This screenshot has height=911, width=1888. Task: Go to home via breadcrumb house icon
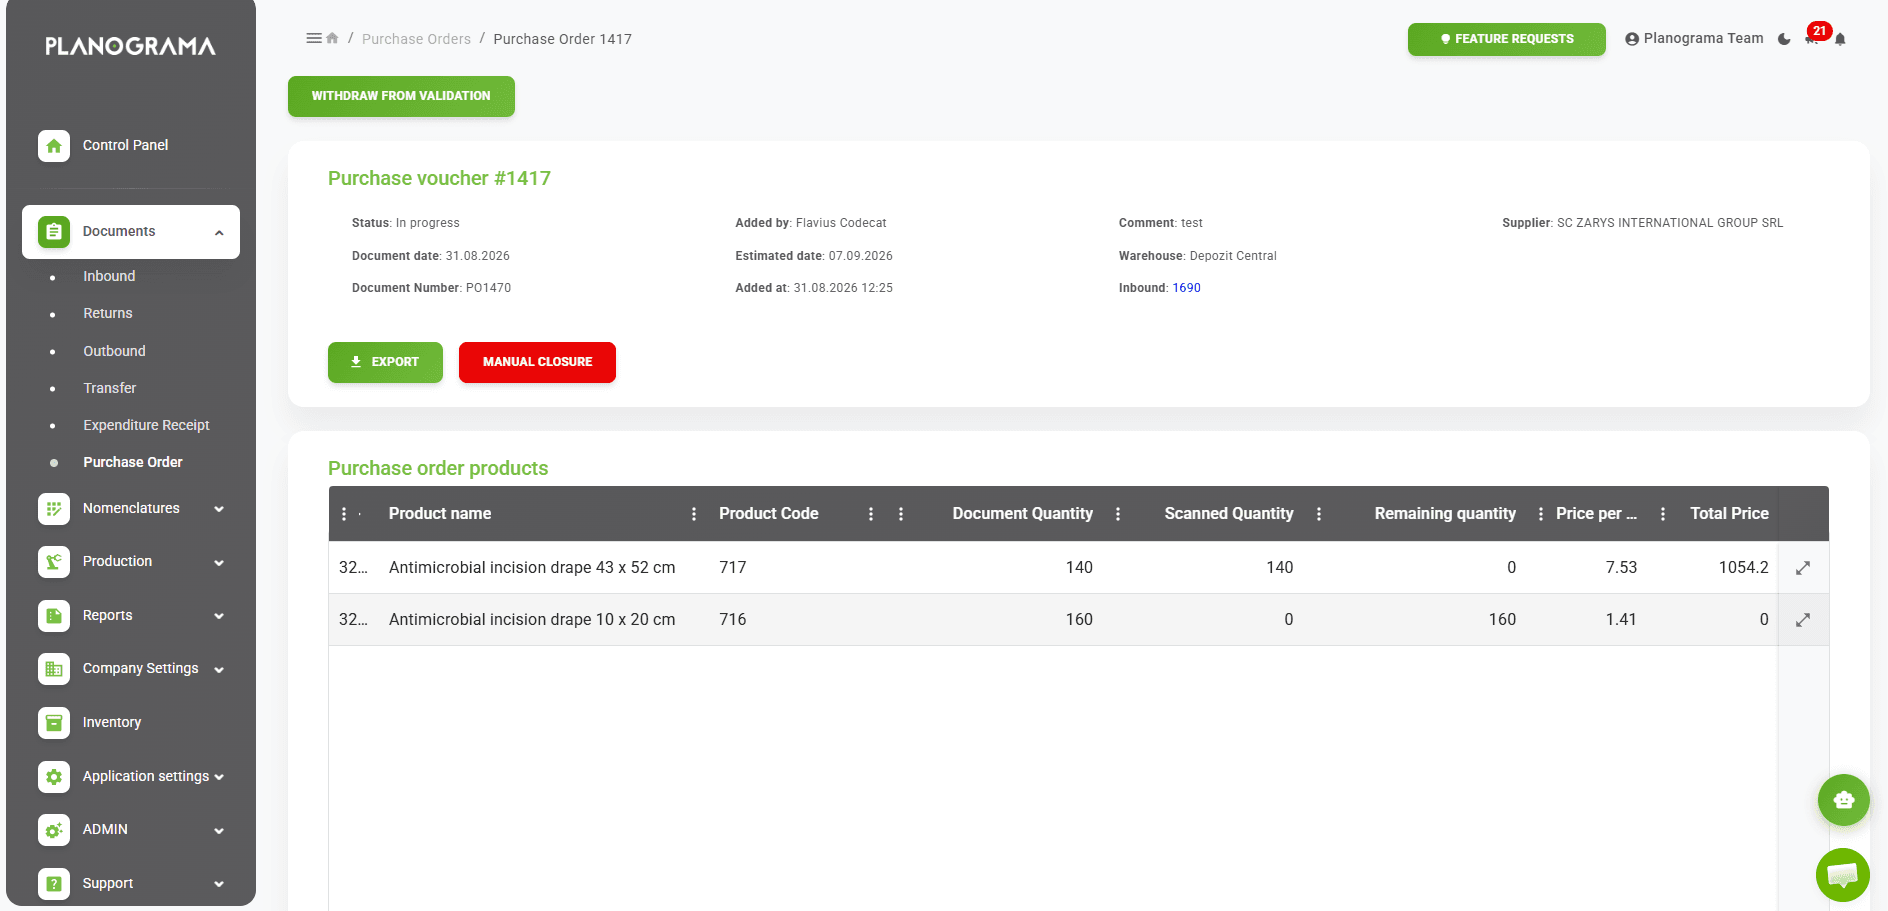click(332, 38)
